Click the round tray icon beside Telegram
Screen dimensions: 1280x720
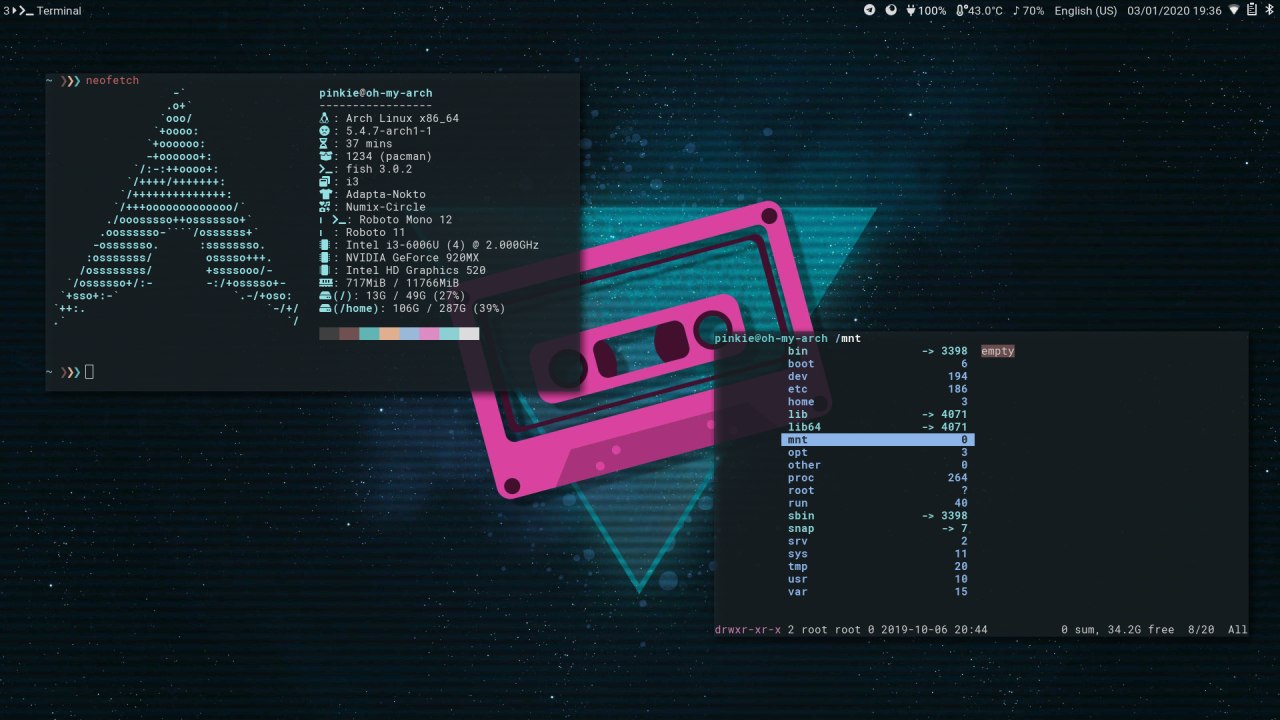(x=891, y=10)
